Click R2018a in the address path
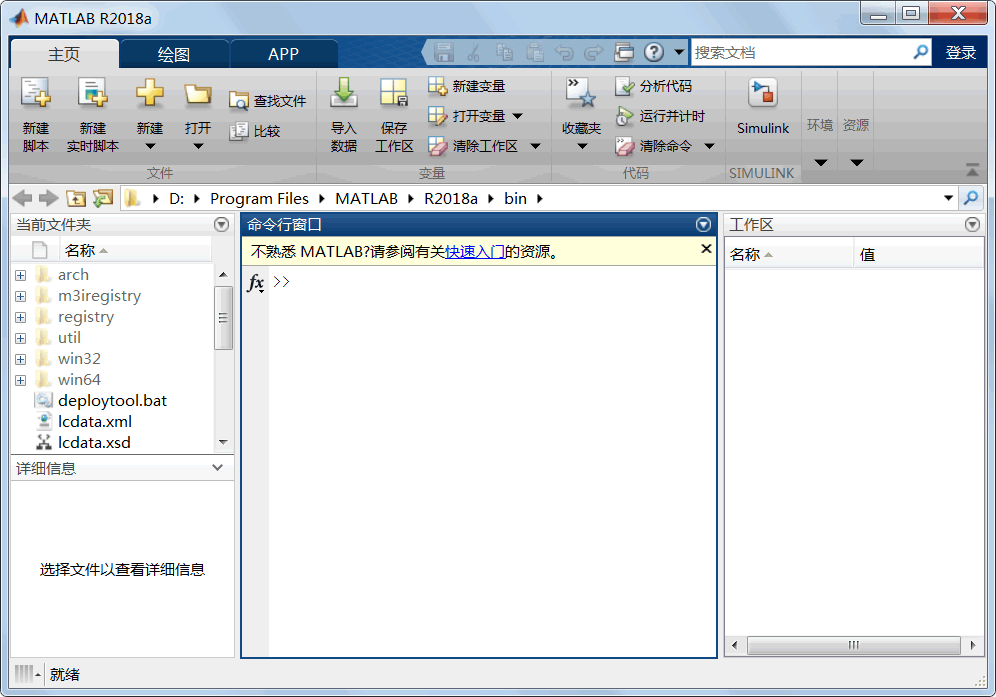996x697 pixels. pos(451,199)
